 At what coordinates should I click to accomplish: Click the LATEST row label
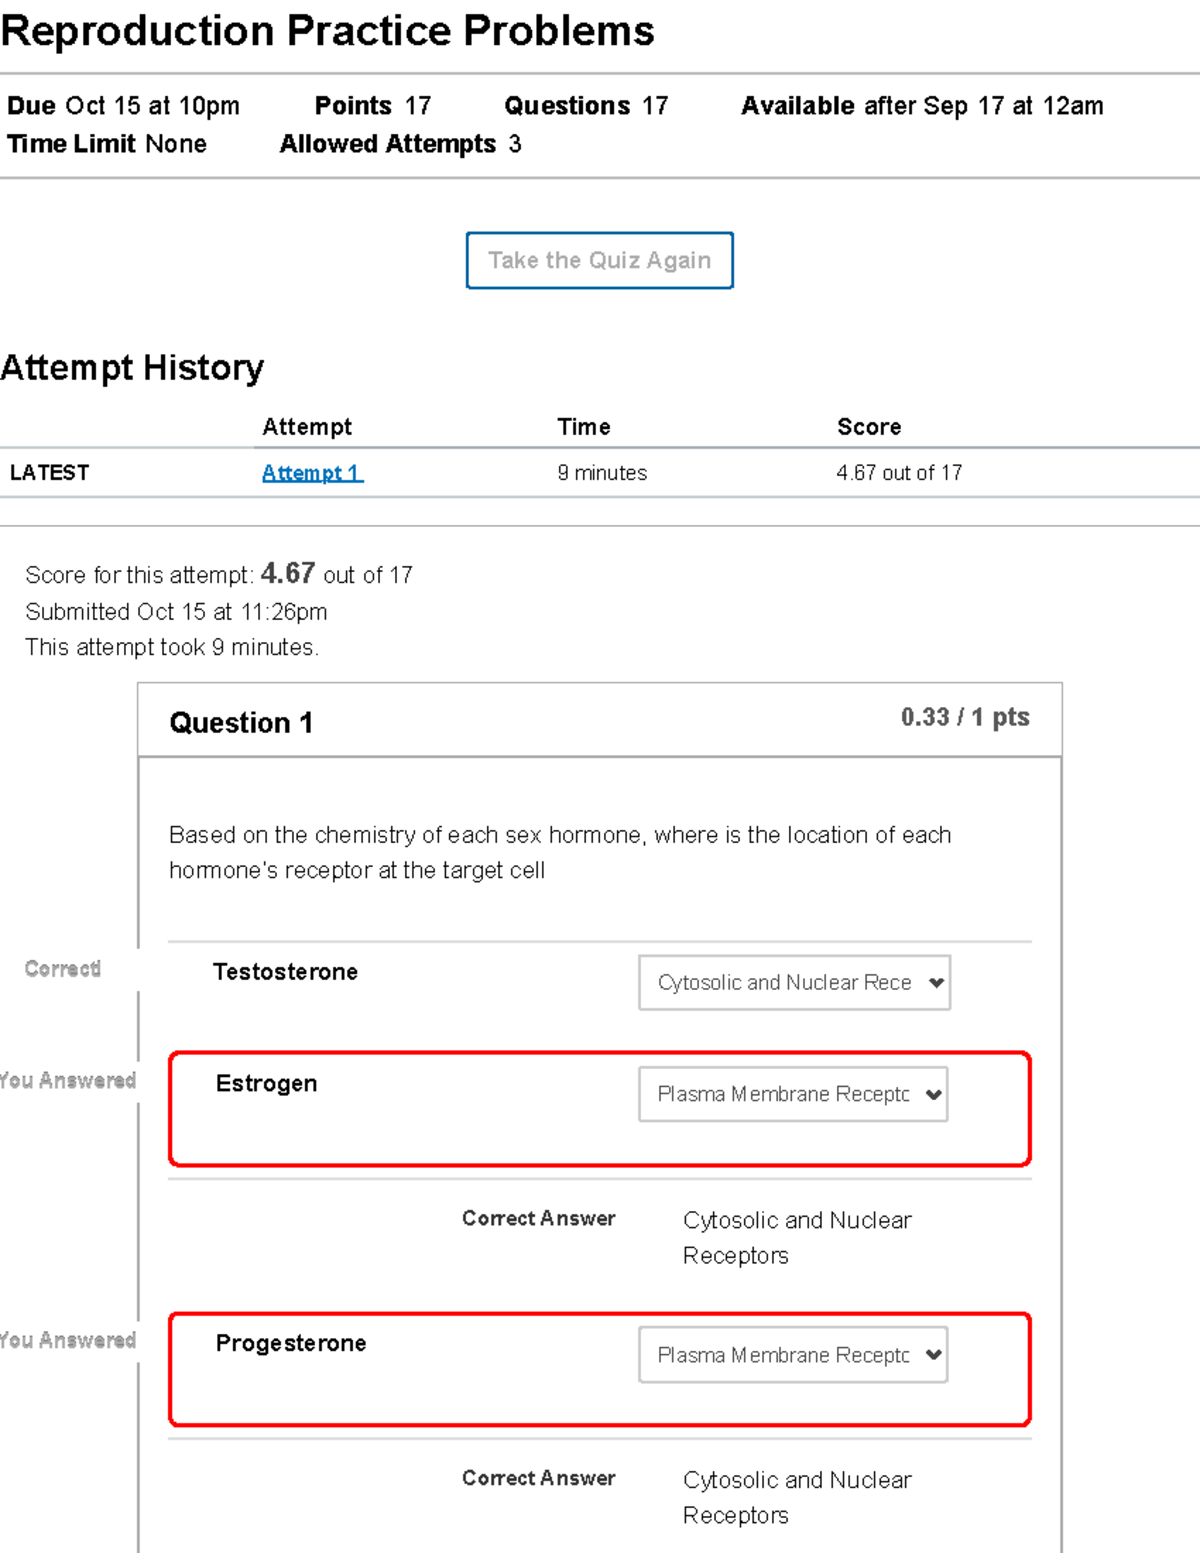tap(49, 473)
